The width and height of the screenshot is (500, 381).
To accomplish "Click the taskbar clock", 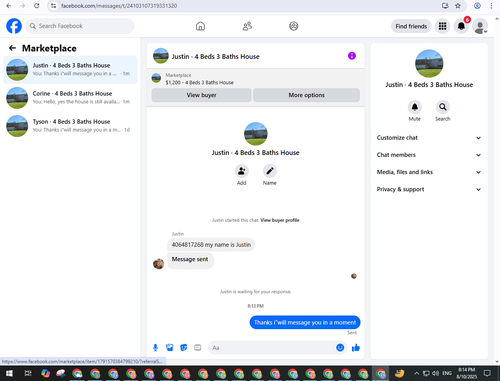I will (467, 373).
